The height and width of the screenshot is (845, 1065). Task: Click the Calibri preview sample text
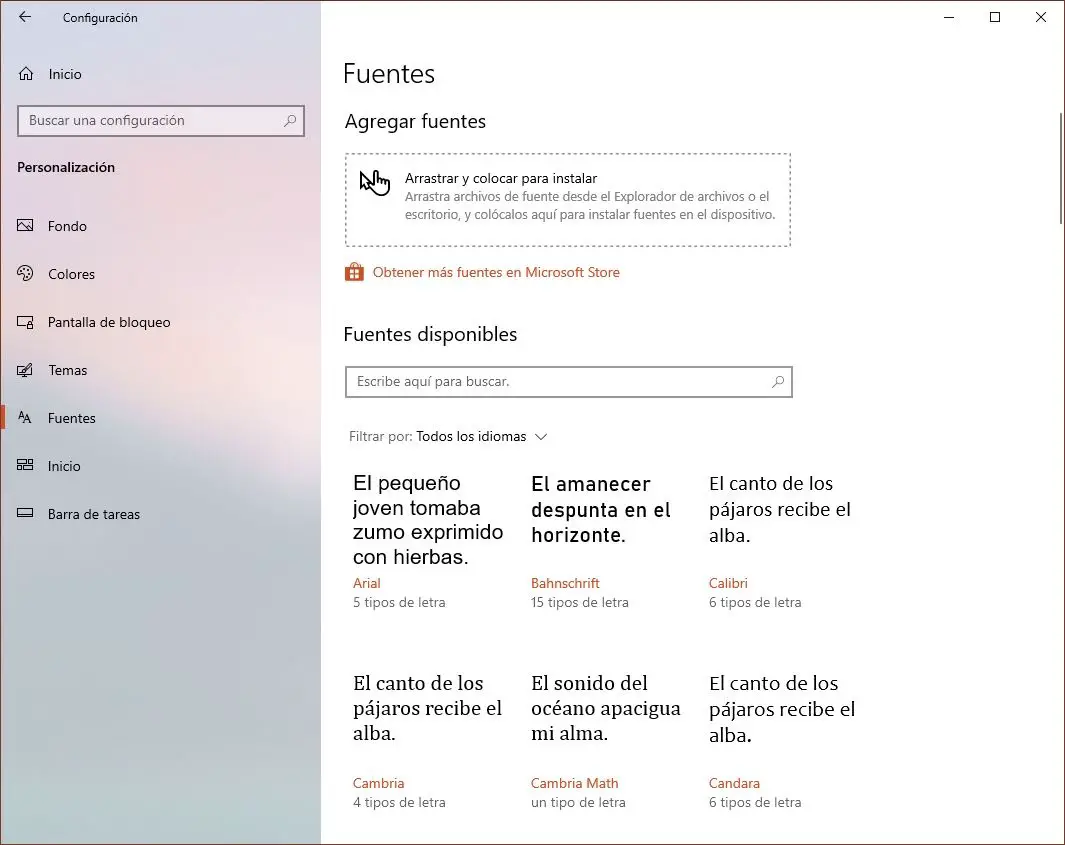coord(780,509)
